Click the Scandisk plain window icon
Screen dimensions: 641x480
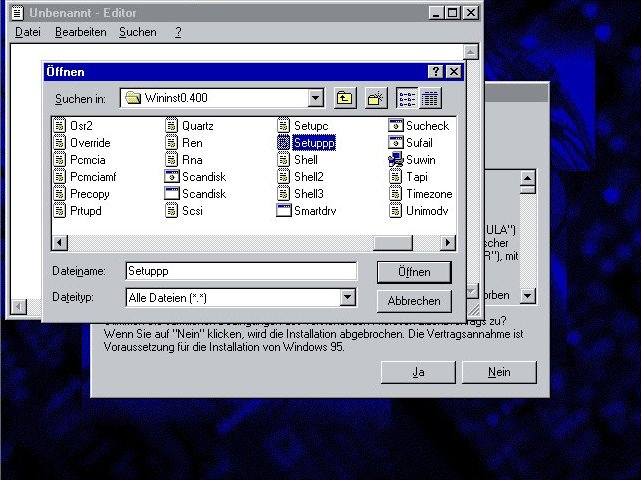coord(172,193)
